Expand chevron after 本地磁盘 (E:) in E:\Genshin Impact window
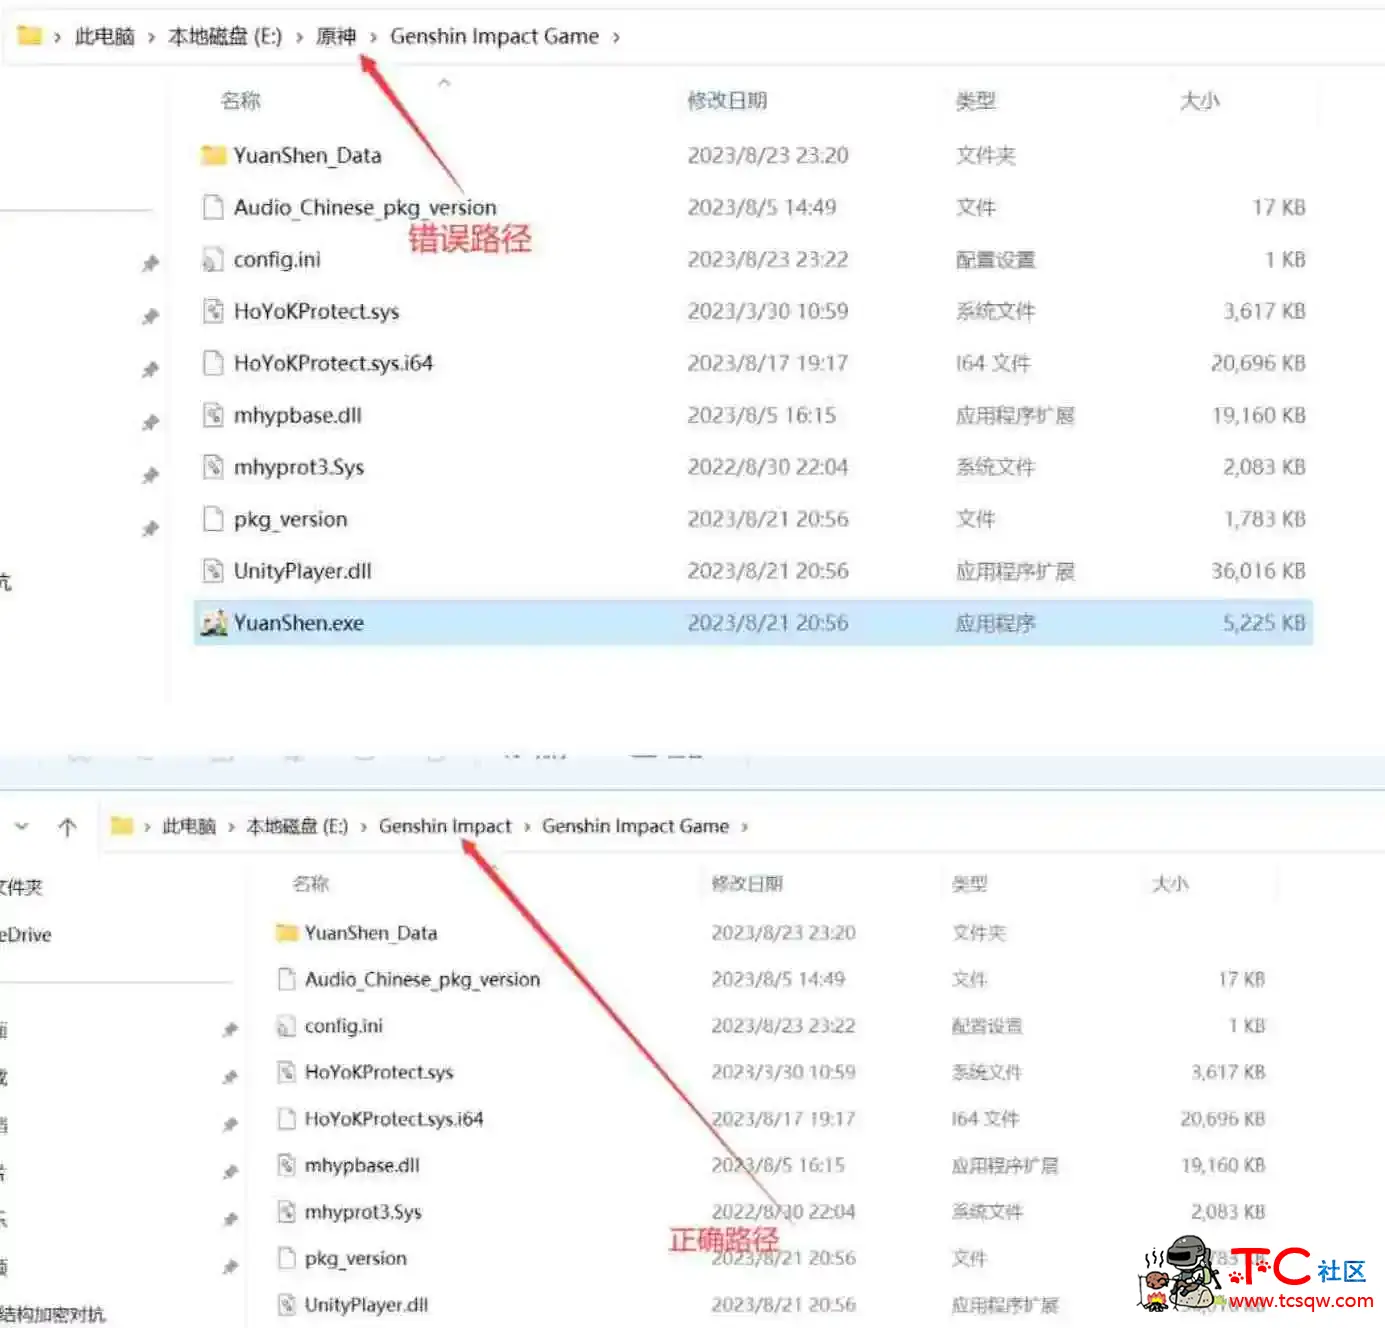This screenshot has width=1385, height=1328. (x=363, y=827)
